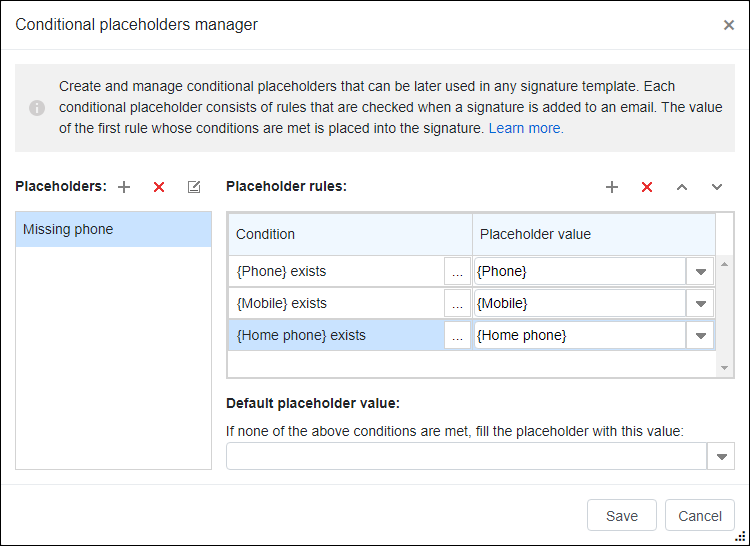Open the default placeholder value dropdown

pos(721,457)
